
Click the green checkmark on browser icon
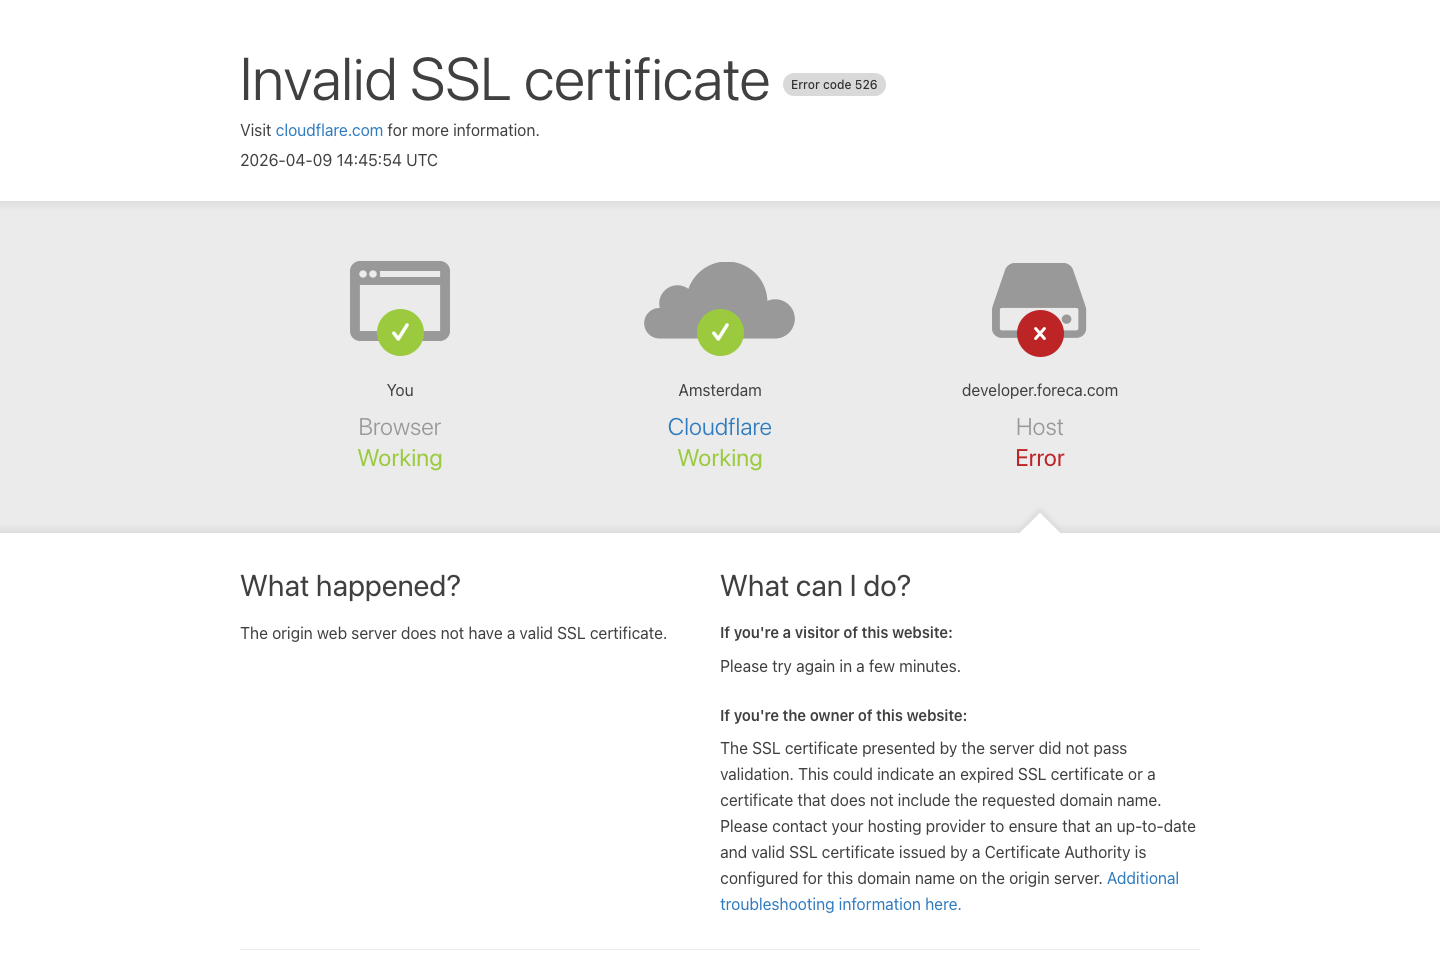point(400,332)
